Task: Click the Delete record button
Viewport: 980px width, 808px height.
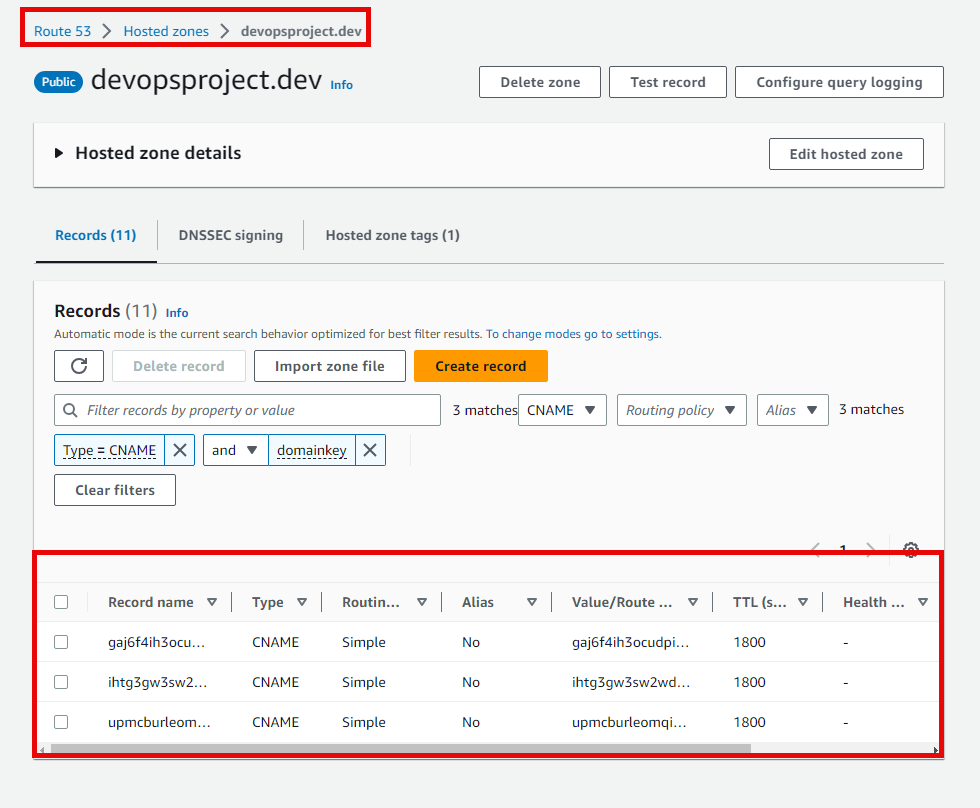Action: click(179, 366)
